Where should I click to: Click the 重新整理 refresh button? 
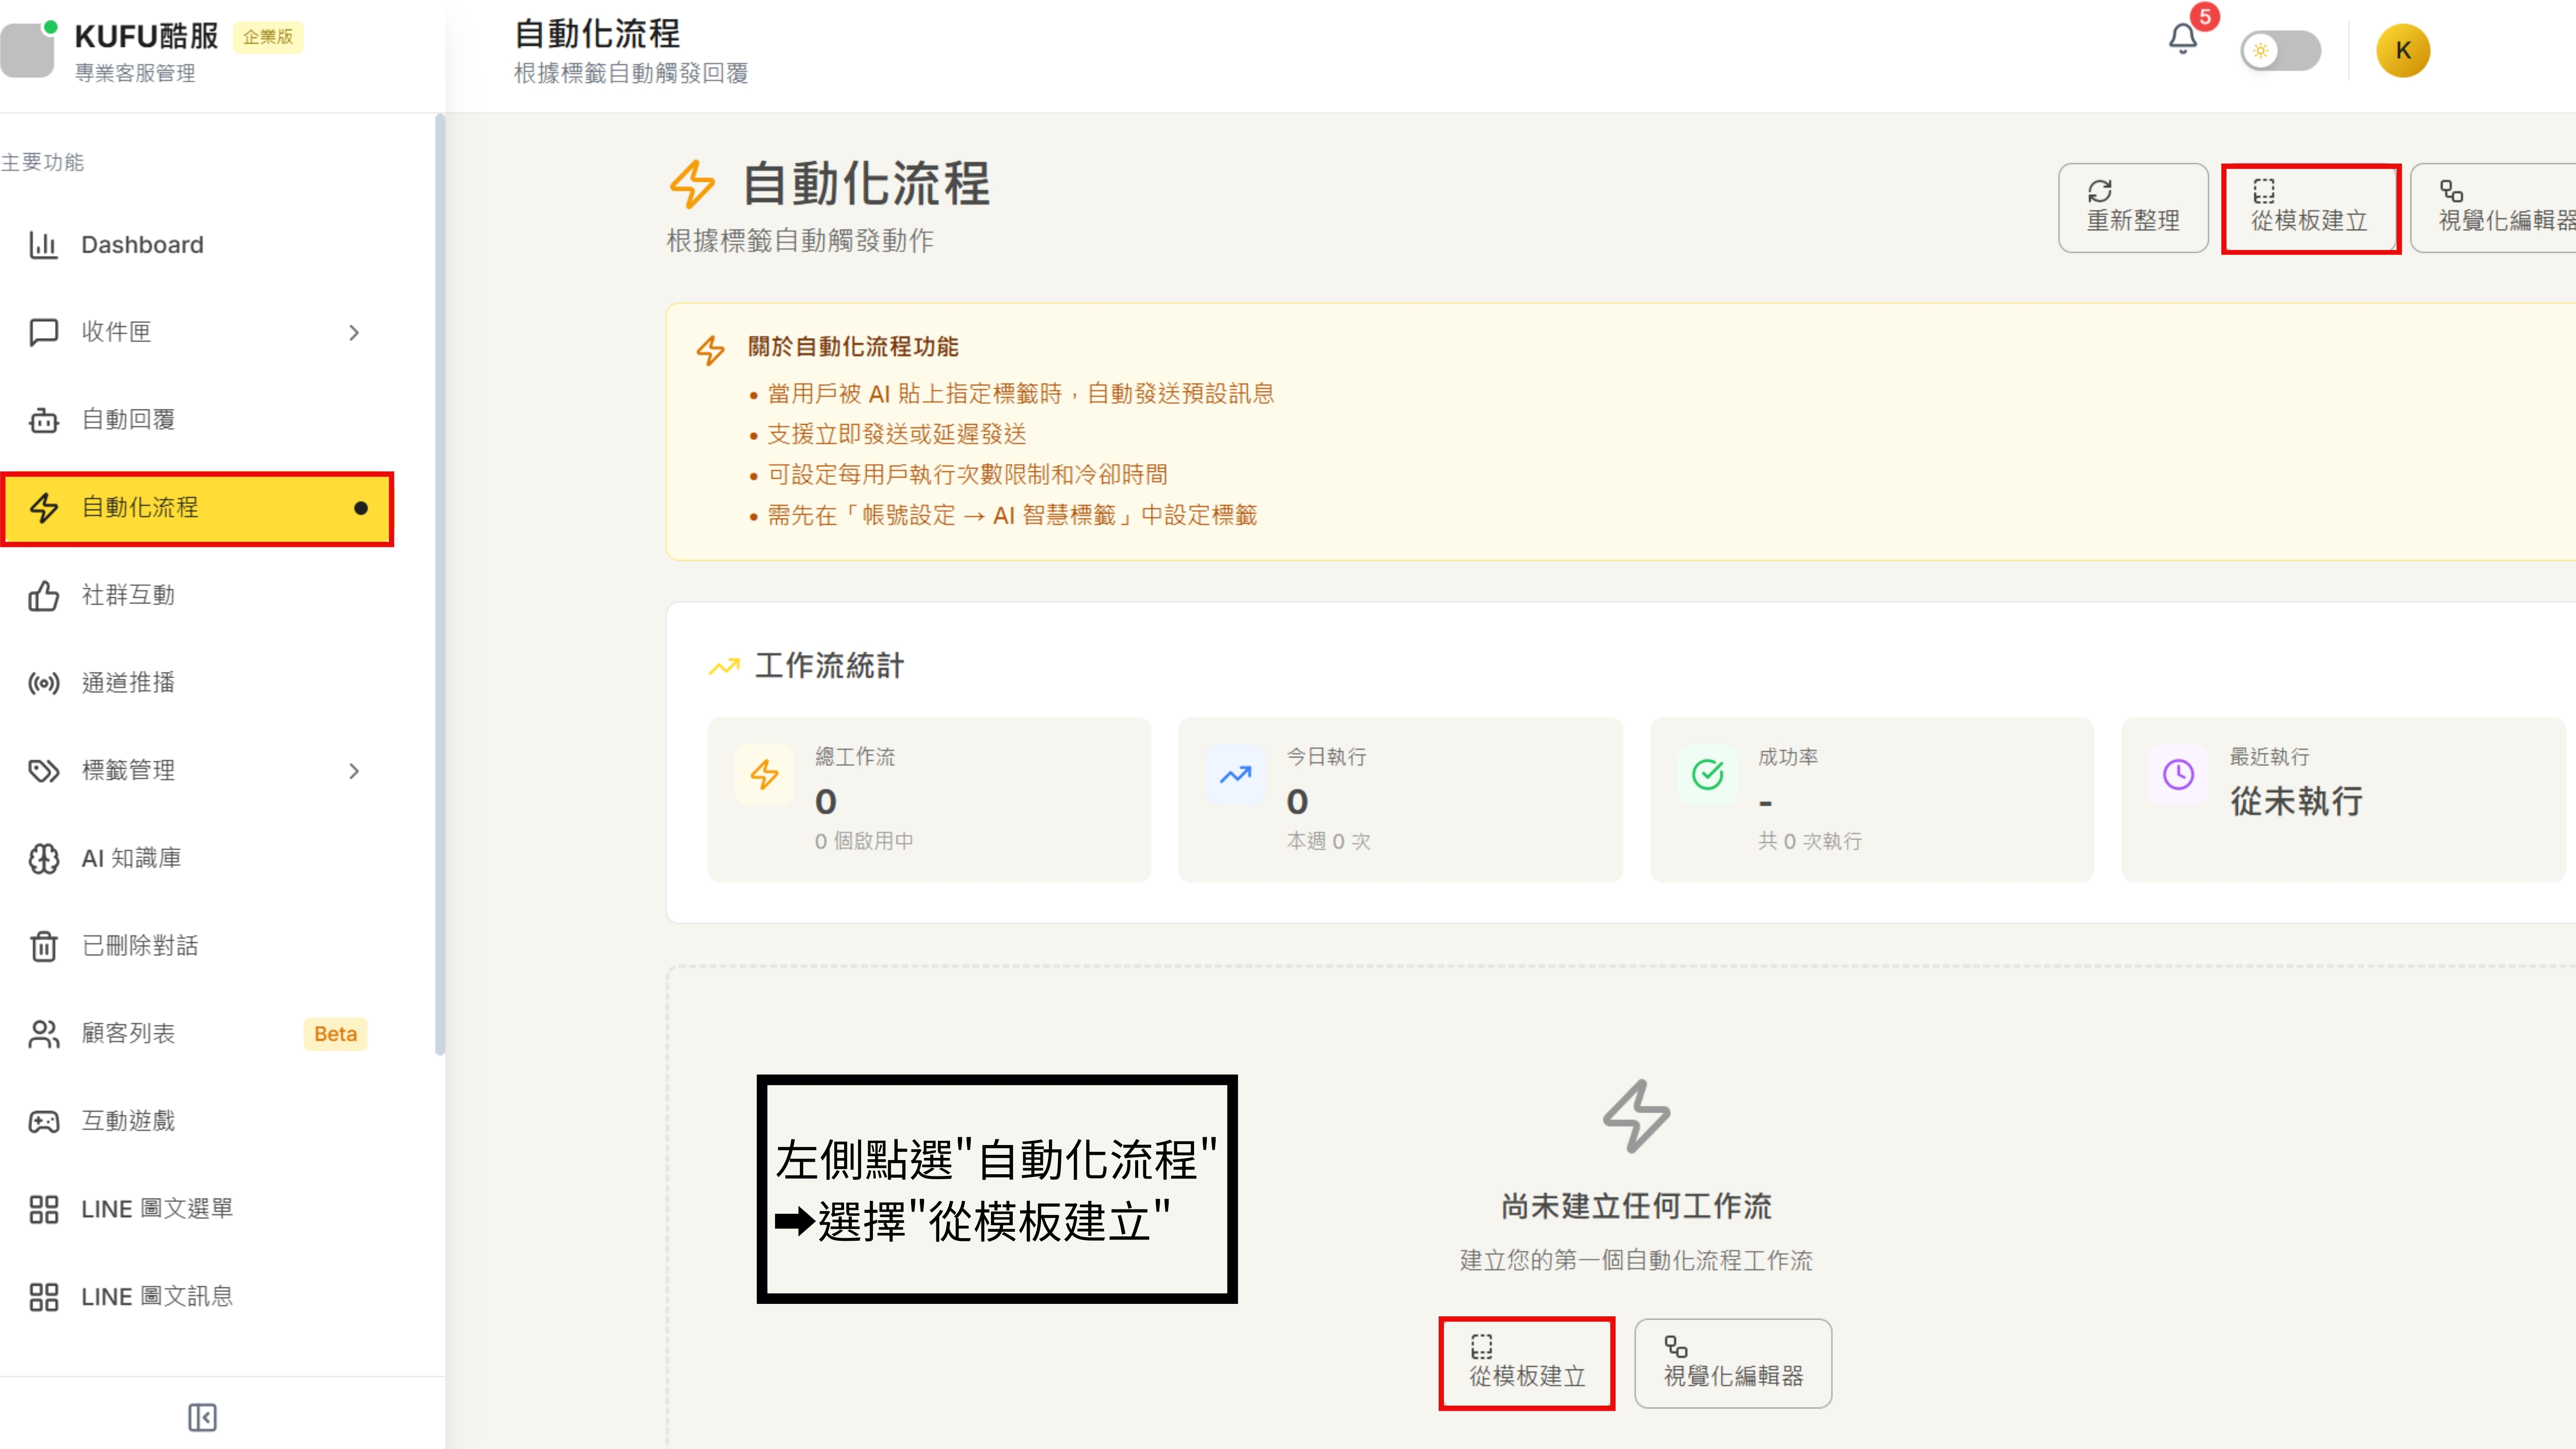coord(2132,208)
